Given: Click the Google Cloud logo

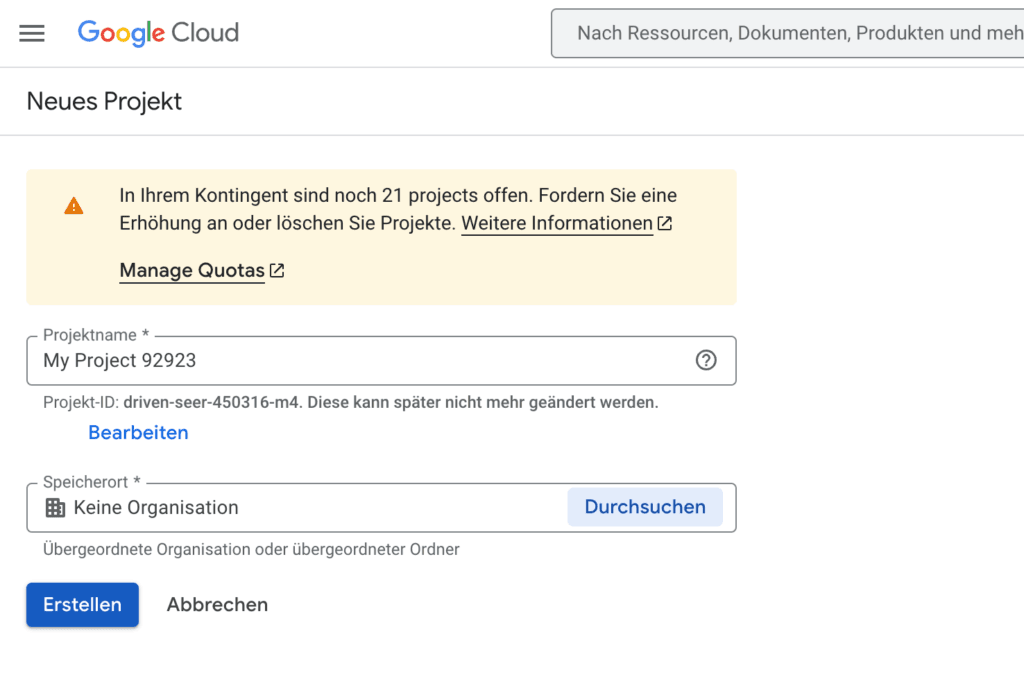Looking at the screenshot, I should [159, 33].
